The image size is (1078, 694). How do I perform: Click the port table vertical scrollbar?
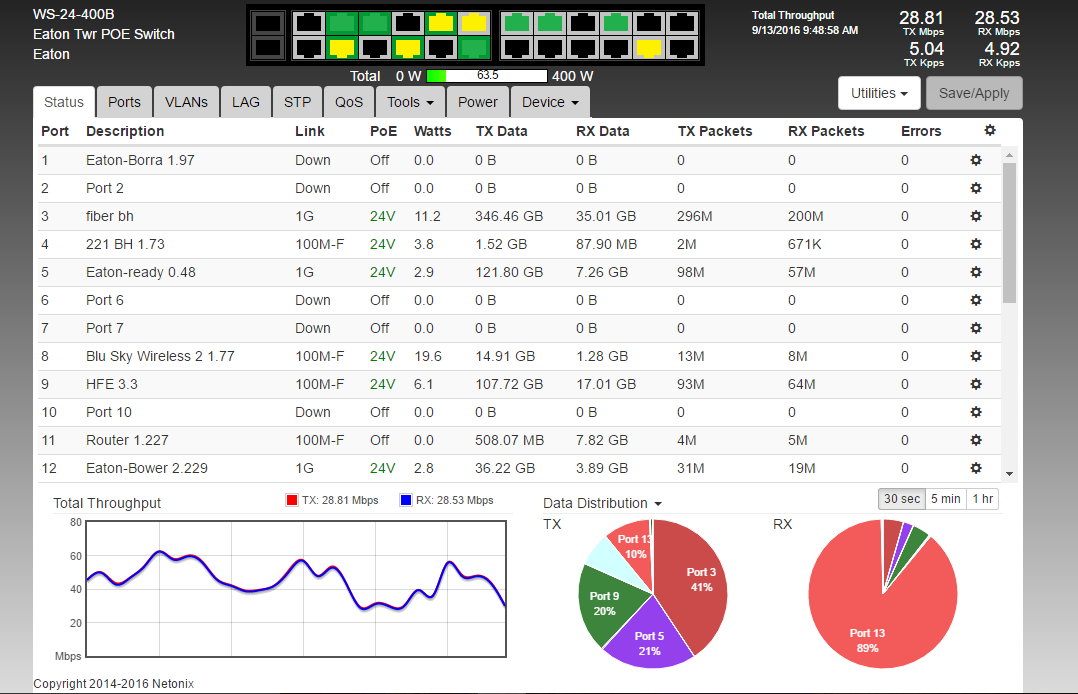point(1009,232)
